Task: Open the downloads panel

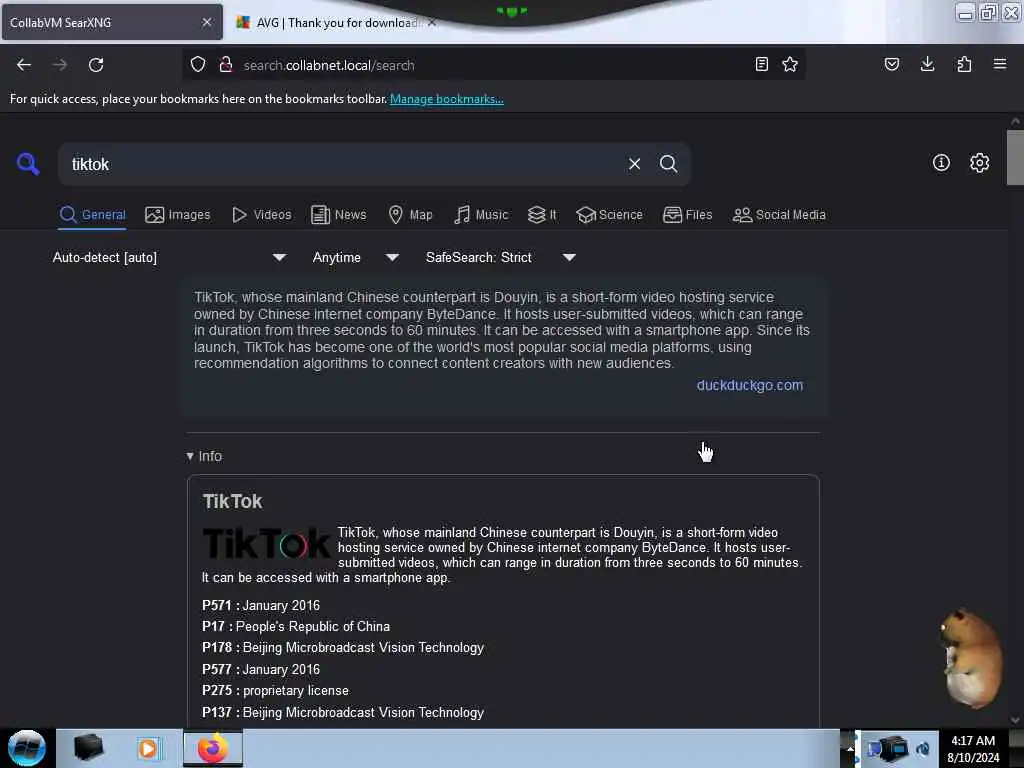Action: click(x=927, y=64)
